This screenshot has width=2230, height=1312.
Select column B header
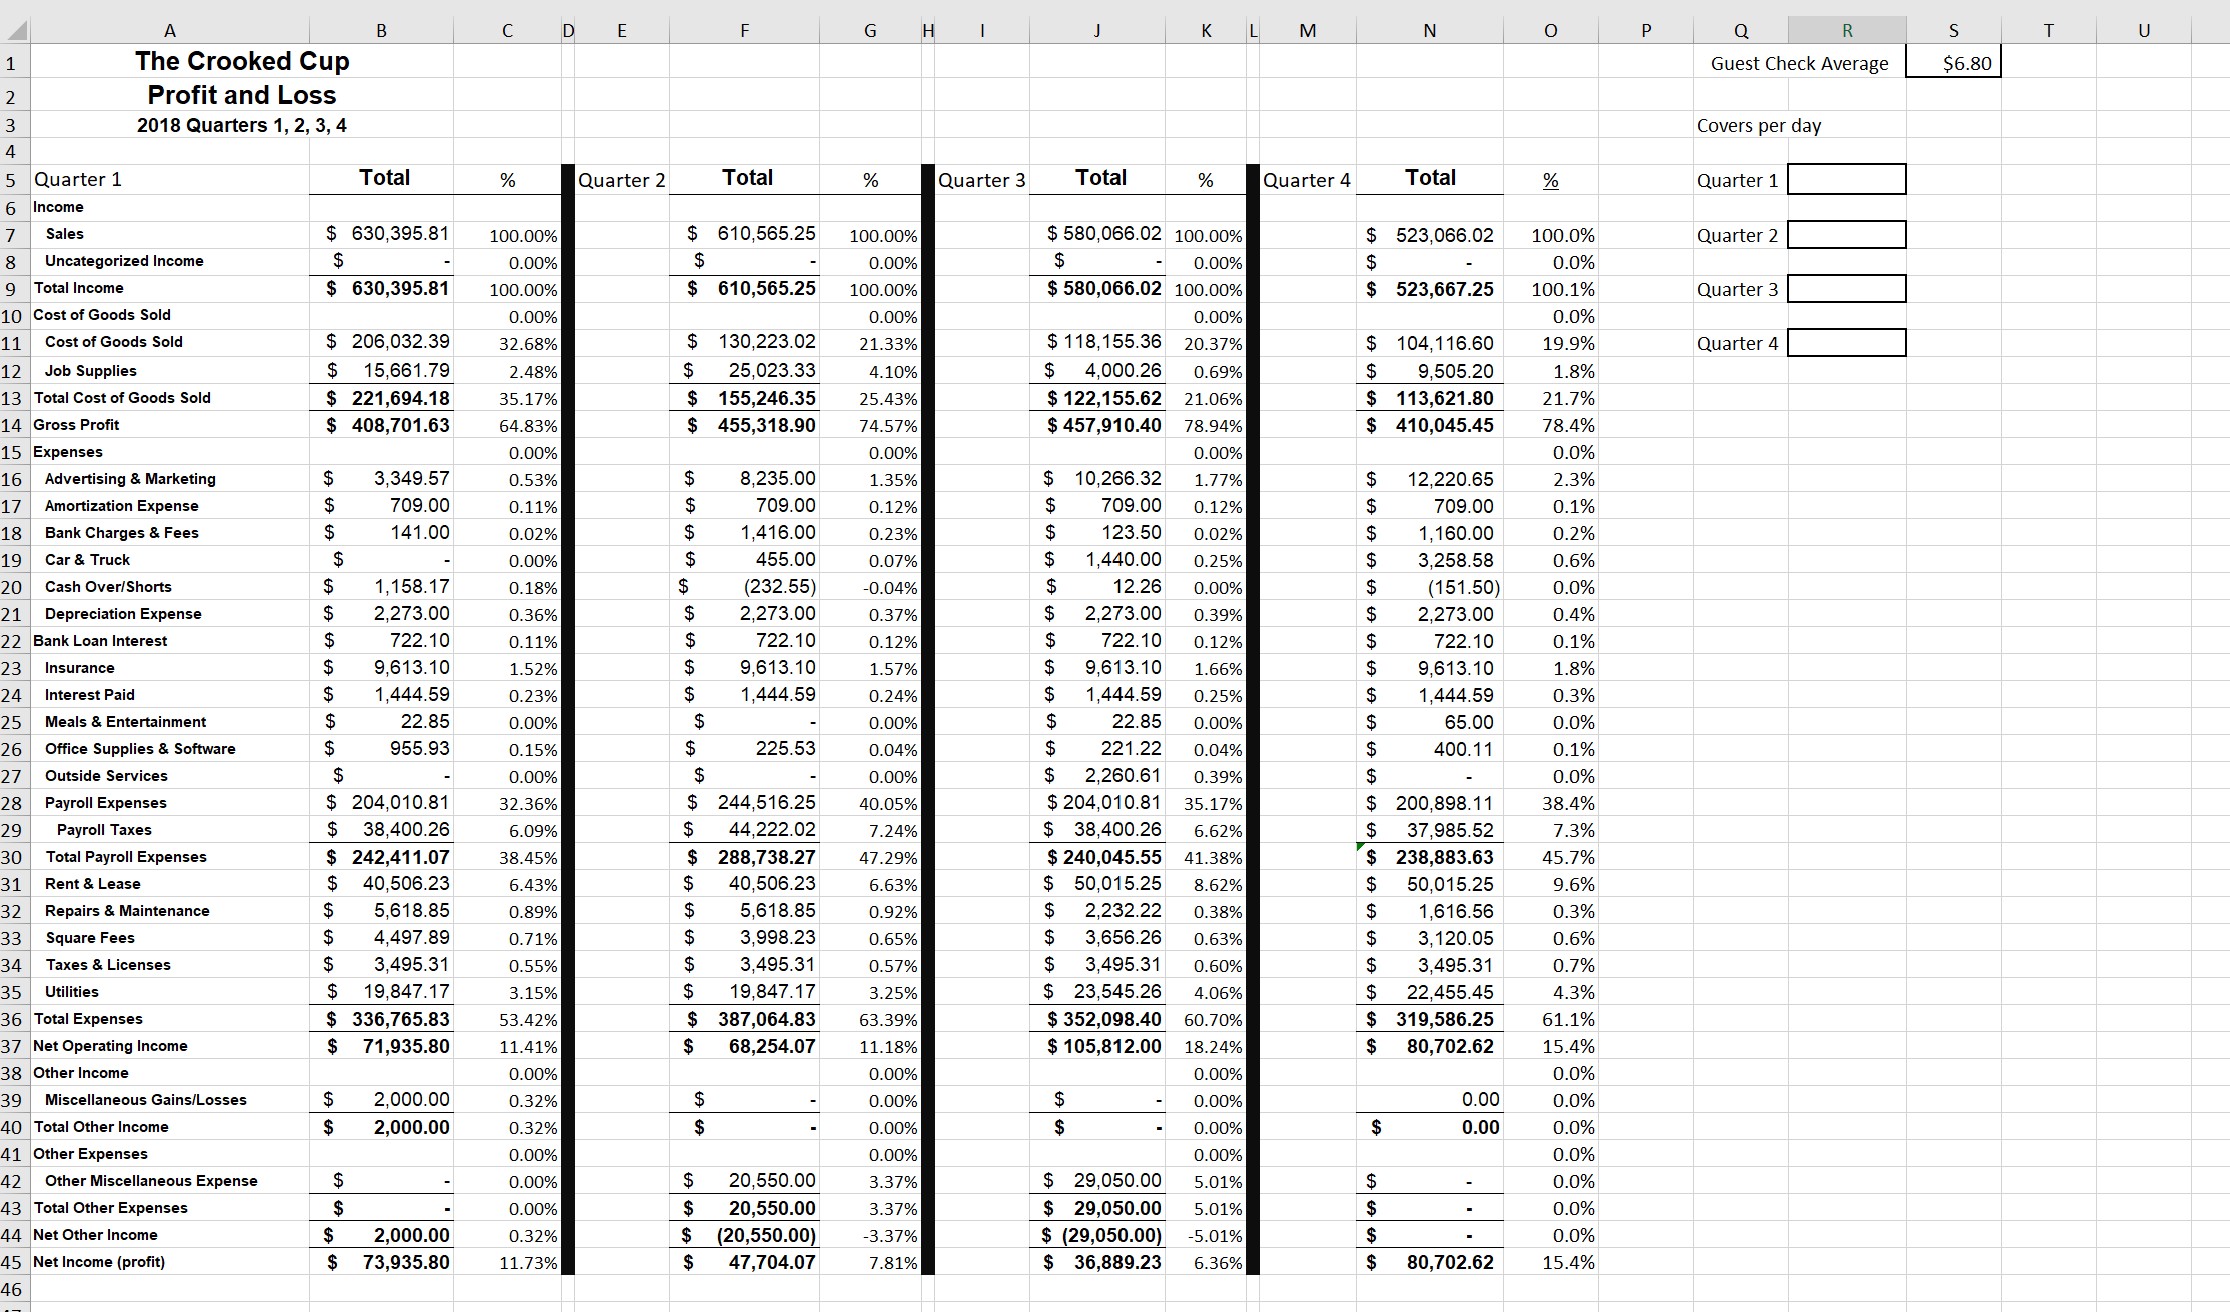point(381,31)
